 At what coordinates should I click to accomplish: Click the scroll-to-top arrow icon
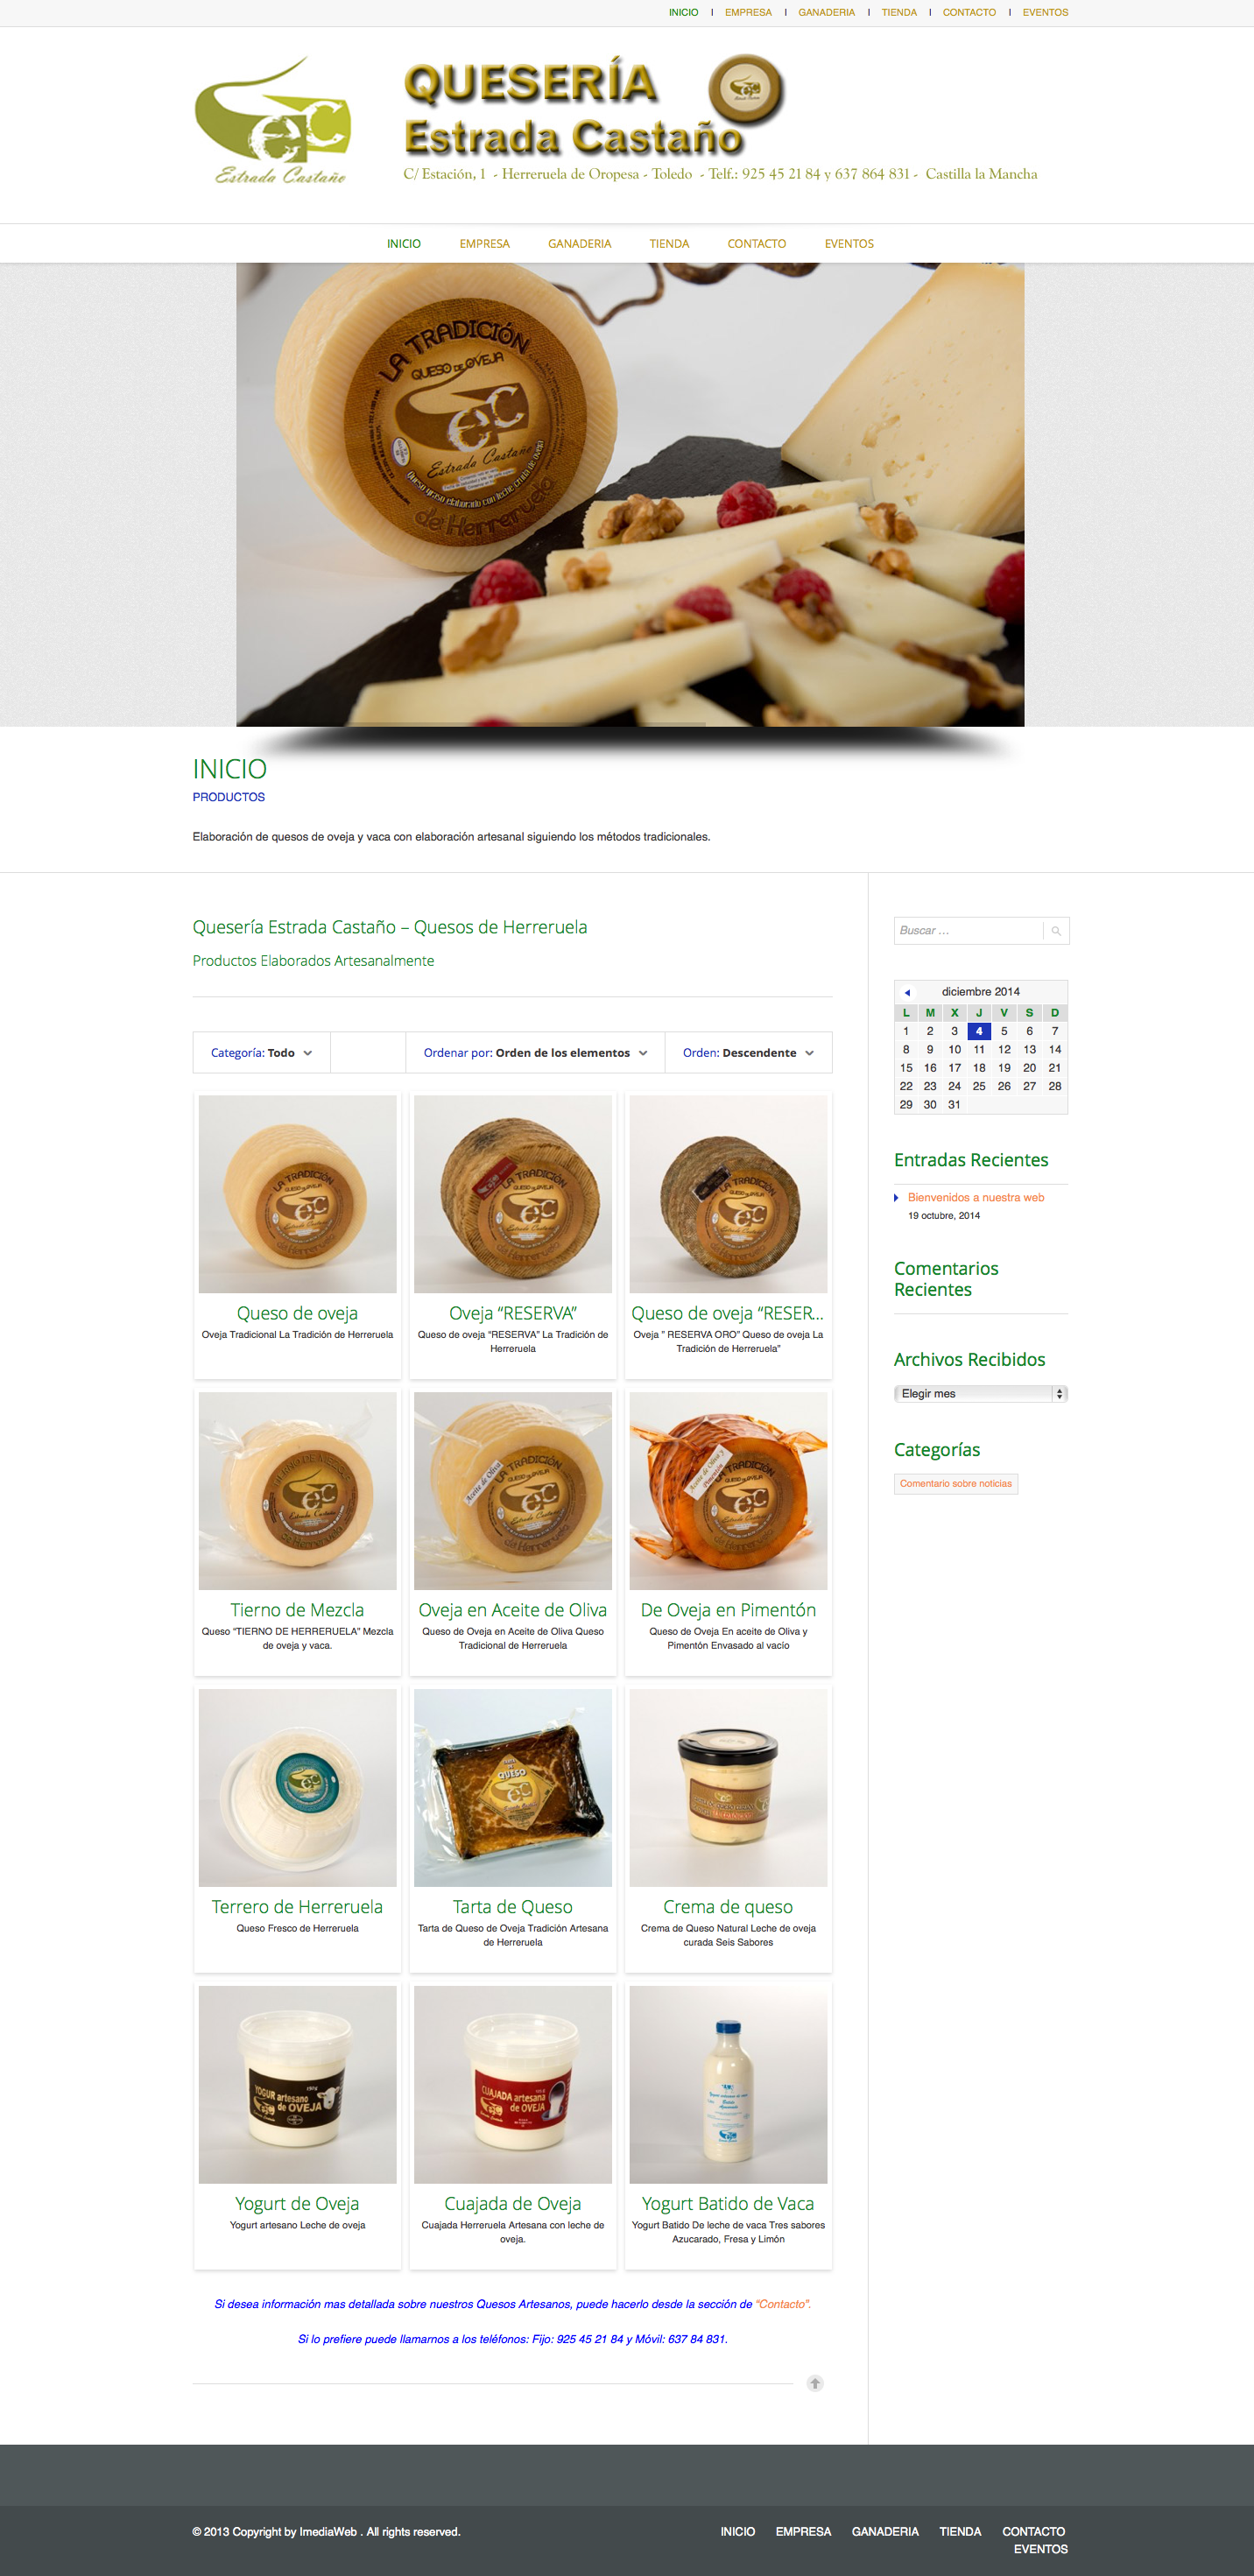[x=815, y=2383]
